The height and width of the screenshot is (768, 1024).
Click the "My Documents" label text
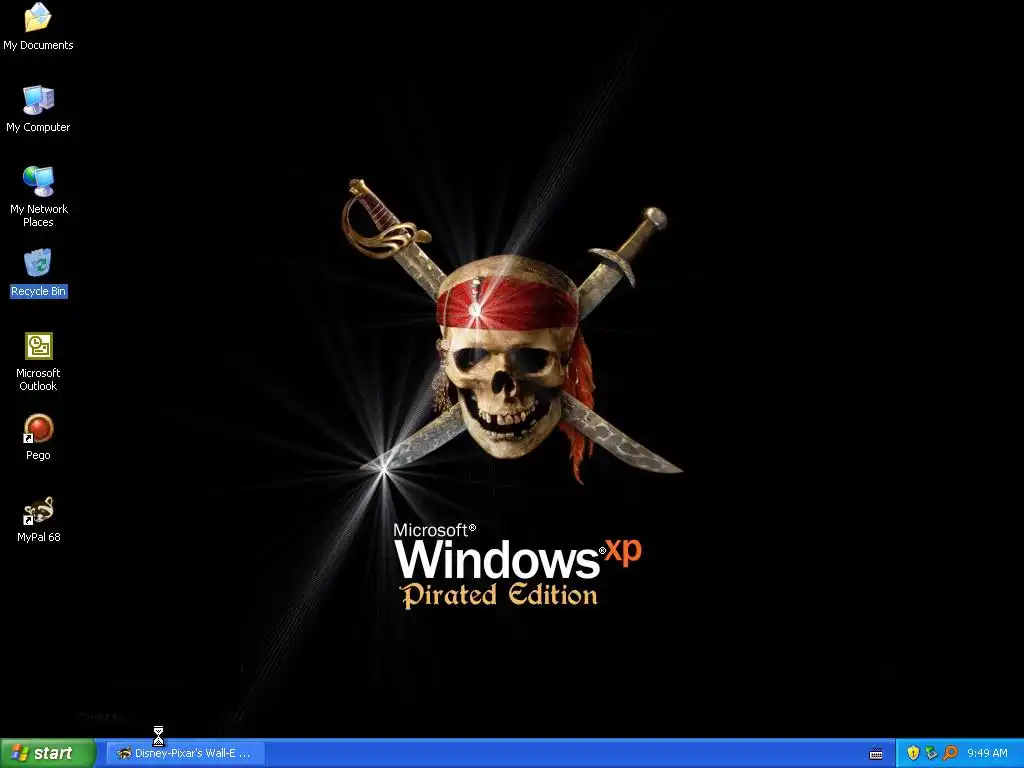point(38,45)
